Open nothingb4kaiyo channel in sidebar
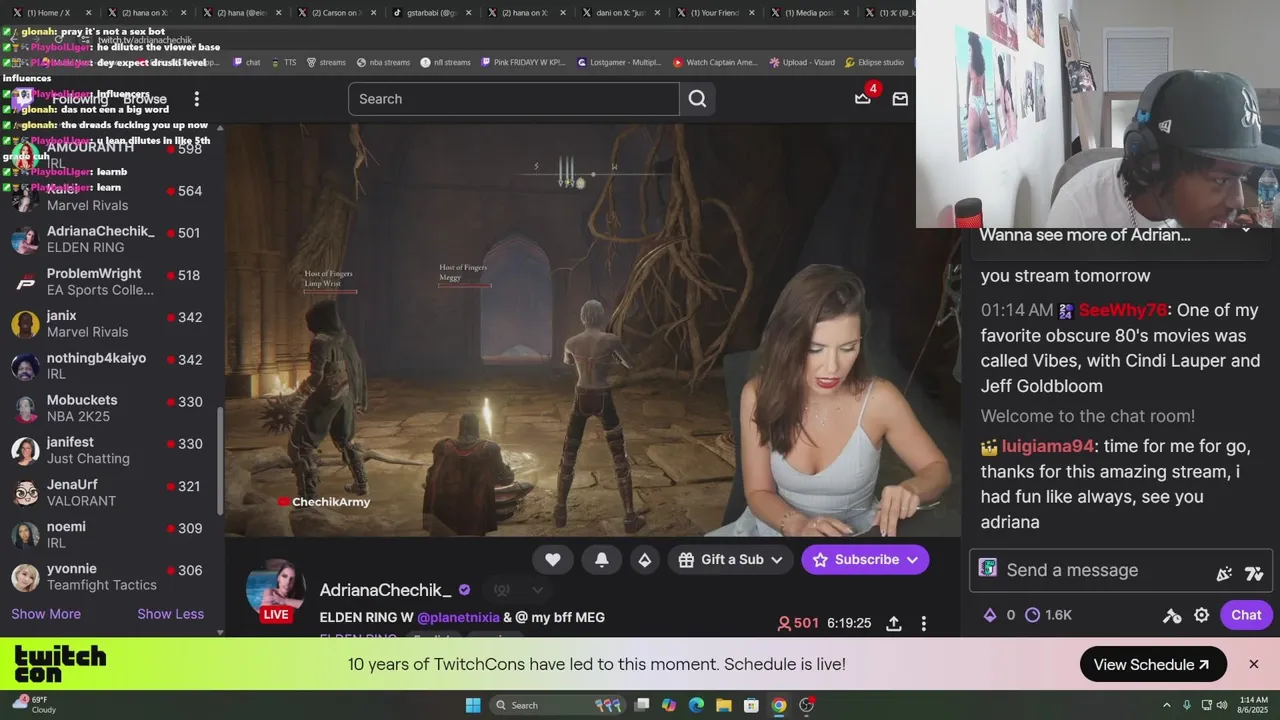 [110, 366]
